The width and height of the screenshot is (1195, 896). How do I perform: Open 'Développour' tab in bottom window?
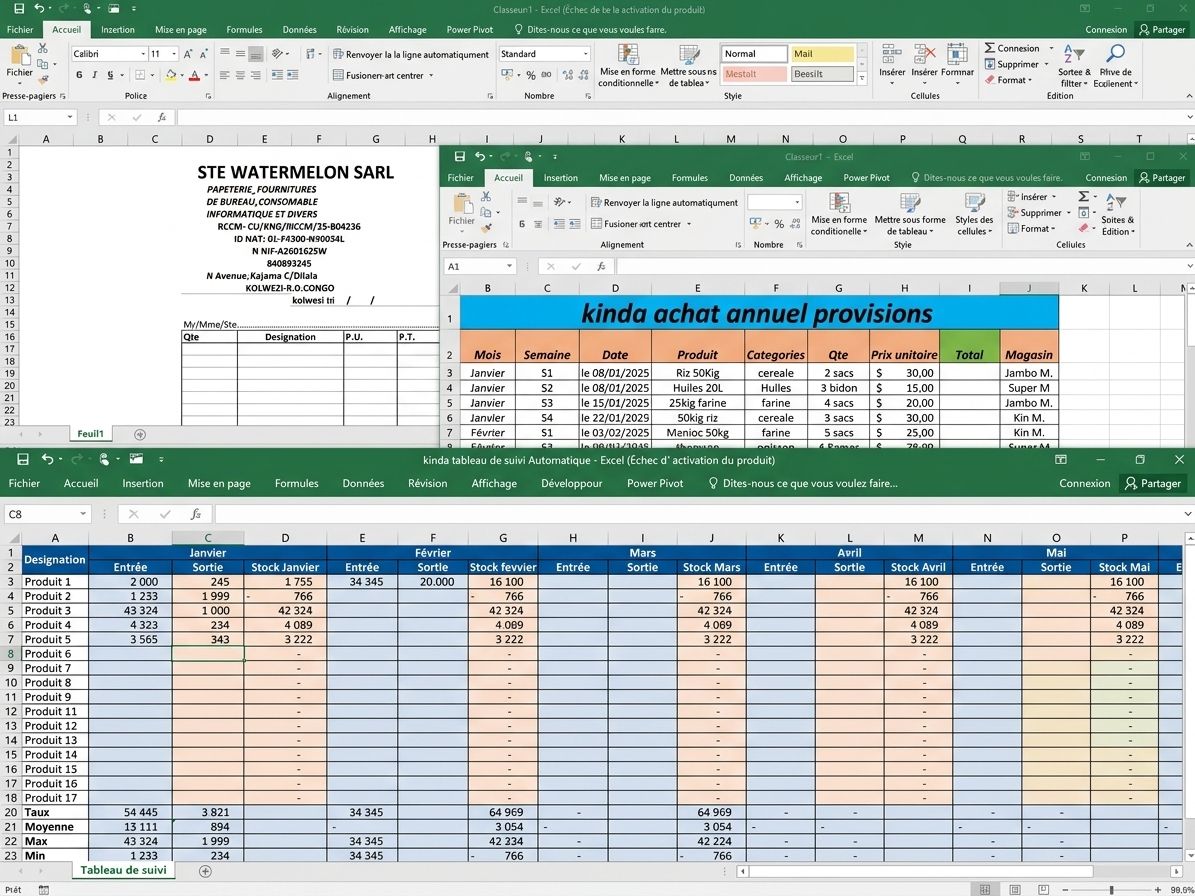(x=572, y=483)
